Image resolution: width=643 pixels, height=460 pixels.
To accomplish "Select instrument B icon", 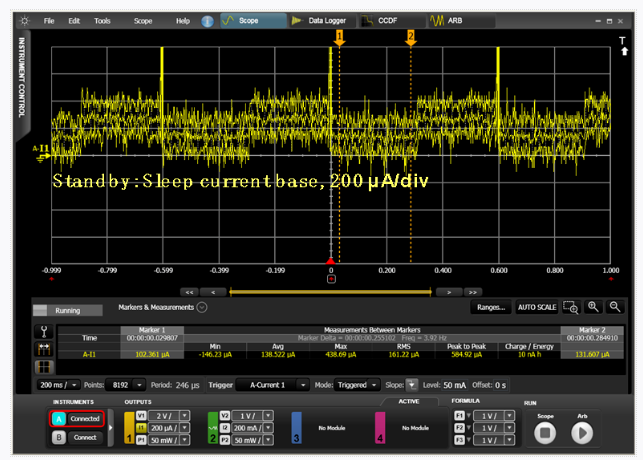I will (x=59, y=437).
